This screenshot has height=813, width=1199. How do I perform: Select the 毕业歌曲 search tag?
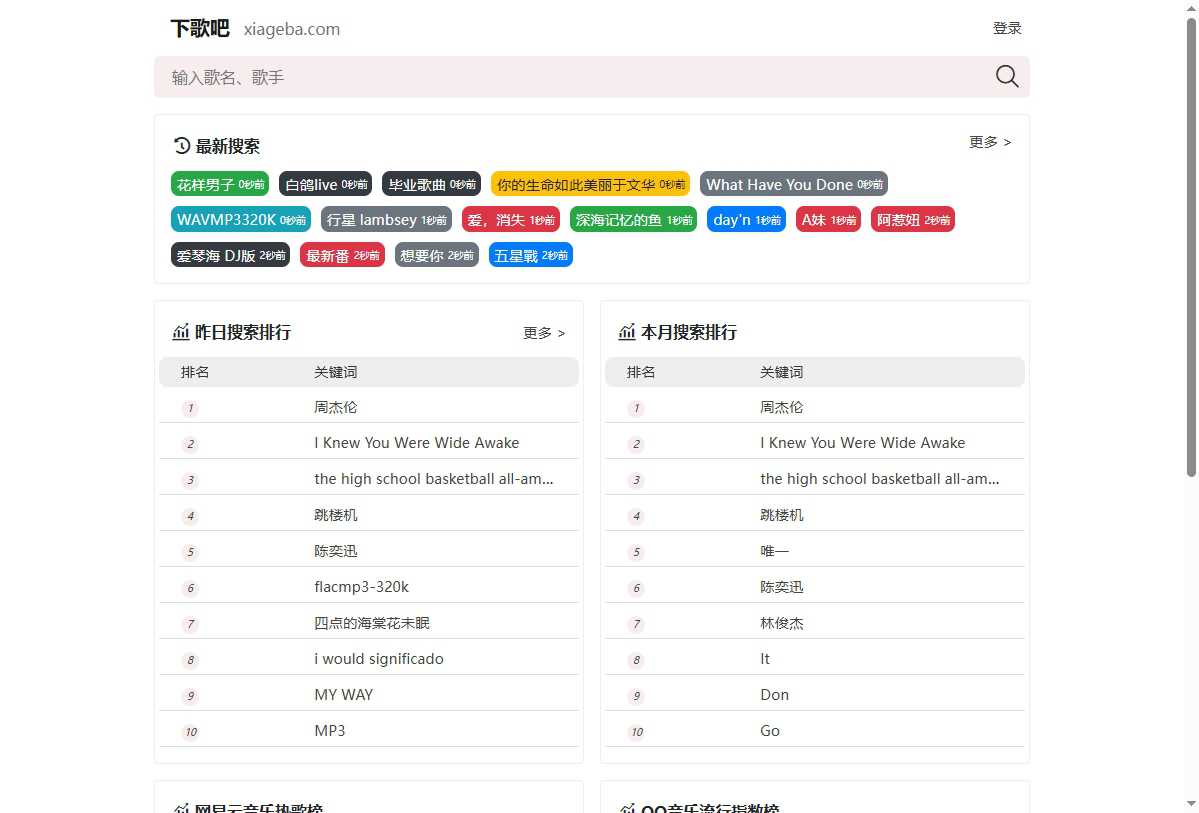431,184
